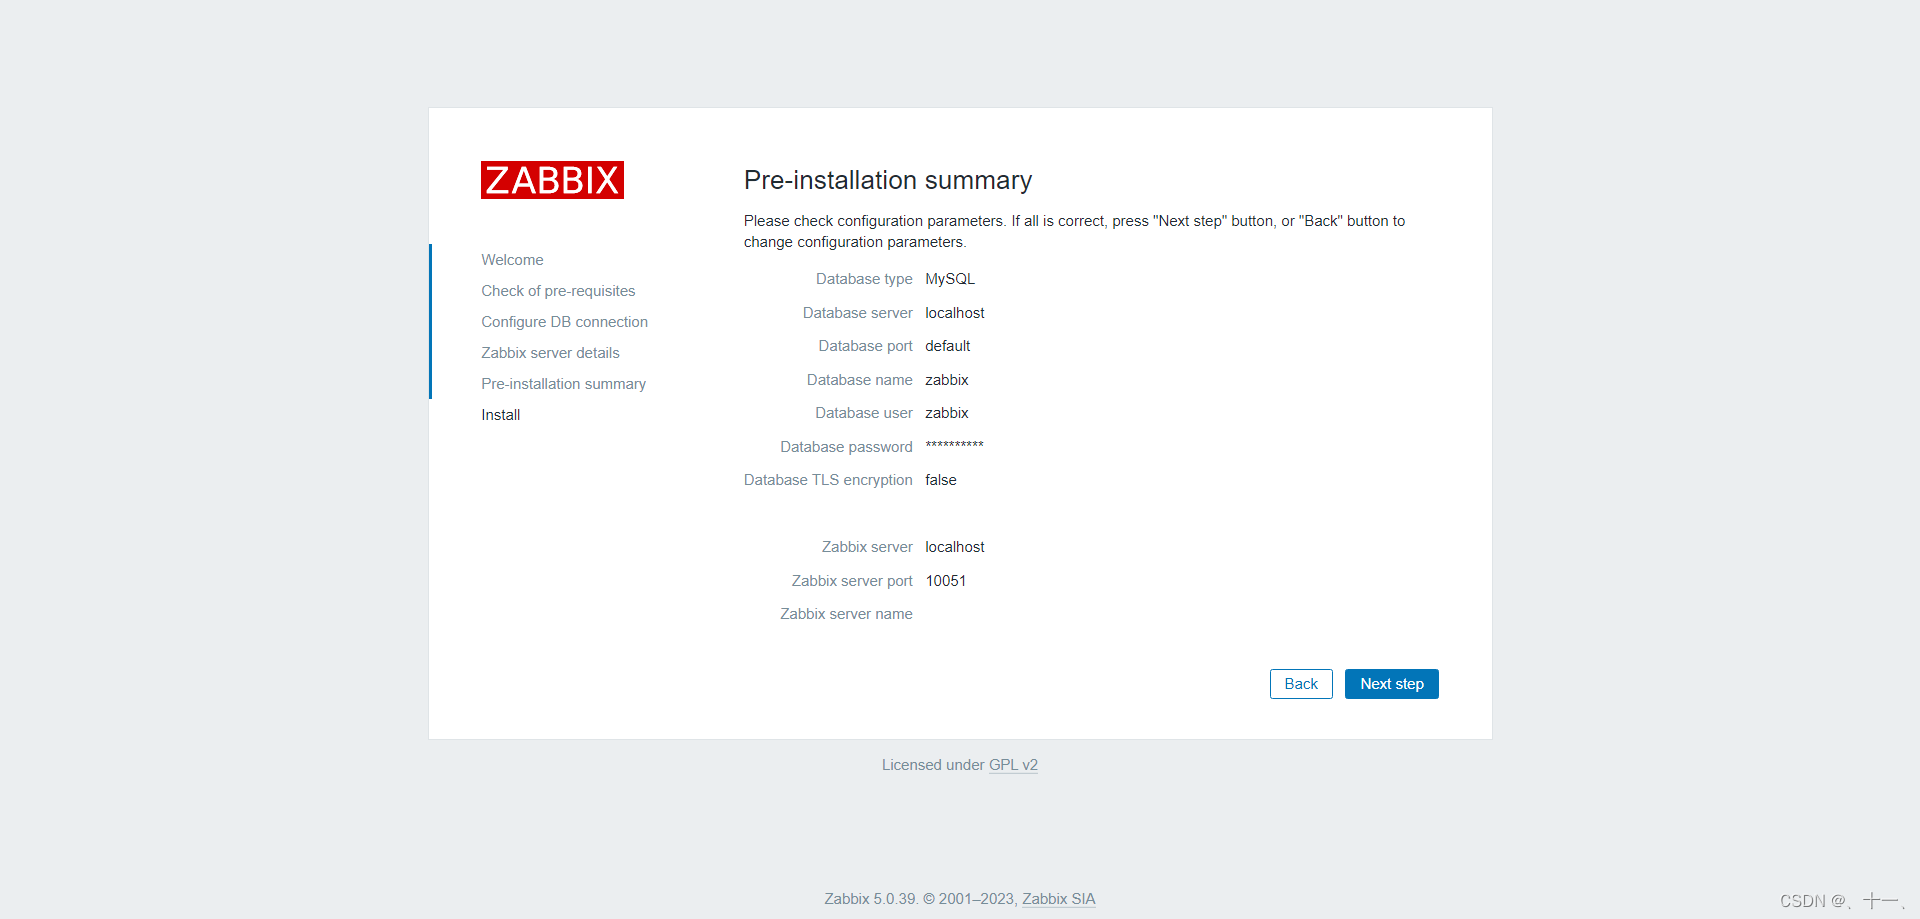Select Configure DB connection step
Screen dimensions: 1920x919
(564, 322)
